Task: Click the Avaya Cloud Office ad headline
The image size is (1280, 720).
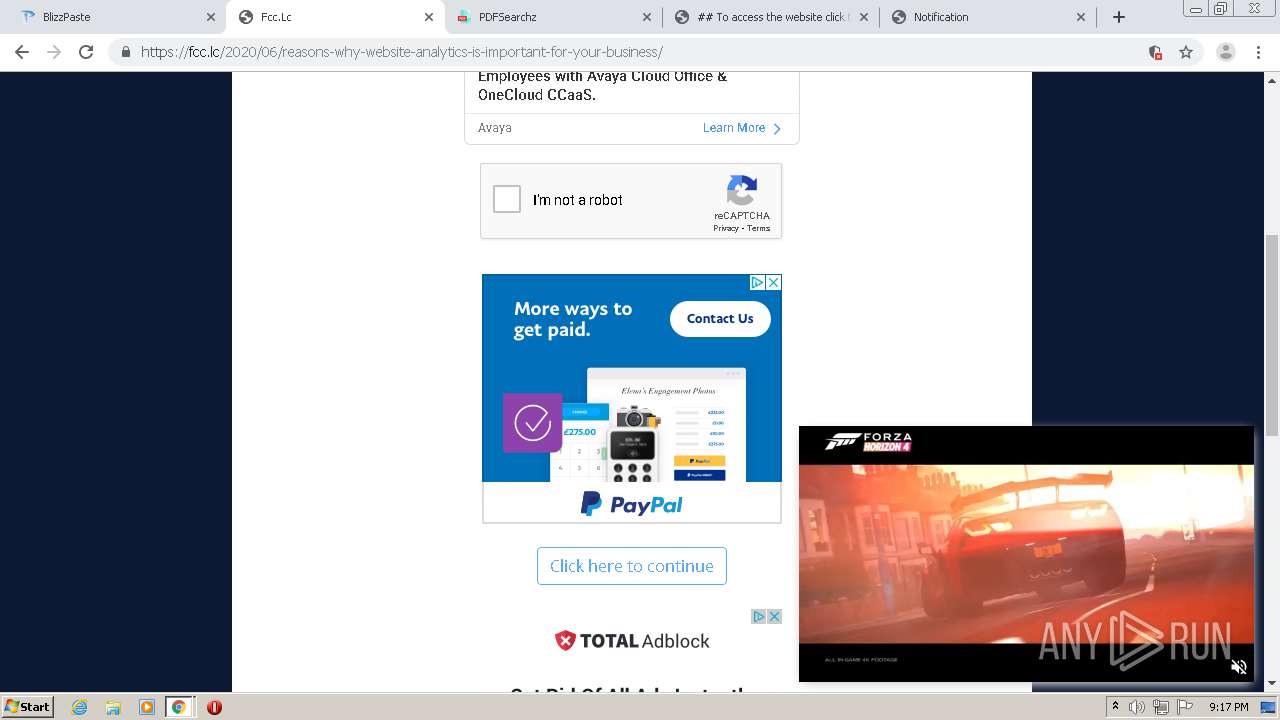Action: (602, 85)
